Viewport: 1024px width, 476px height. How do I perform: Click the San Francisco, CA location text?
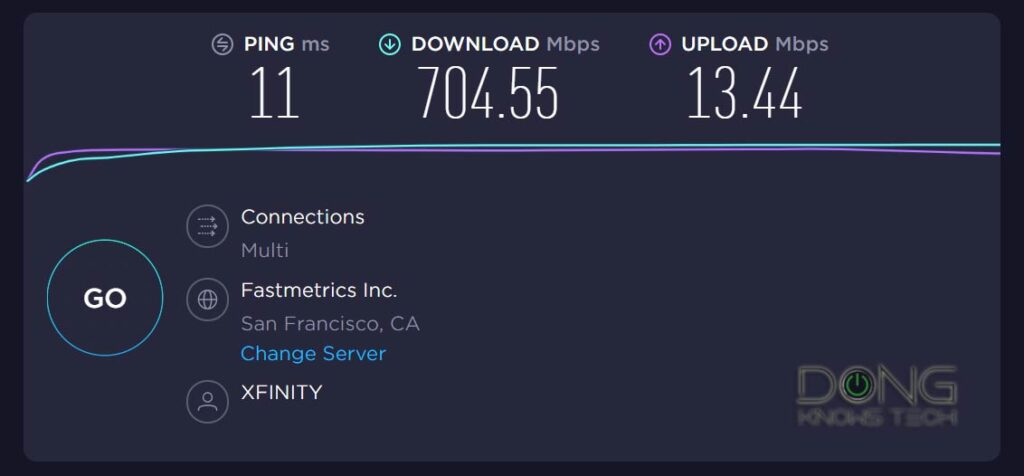point(330,324)
